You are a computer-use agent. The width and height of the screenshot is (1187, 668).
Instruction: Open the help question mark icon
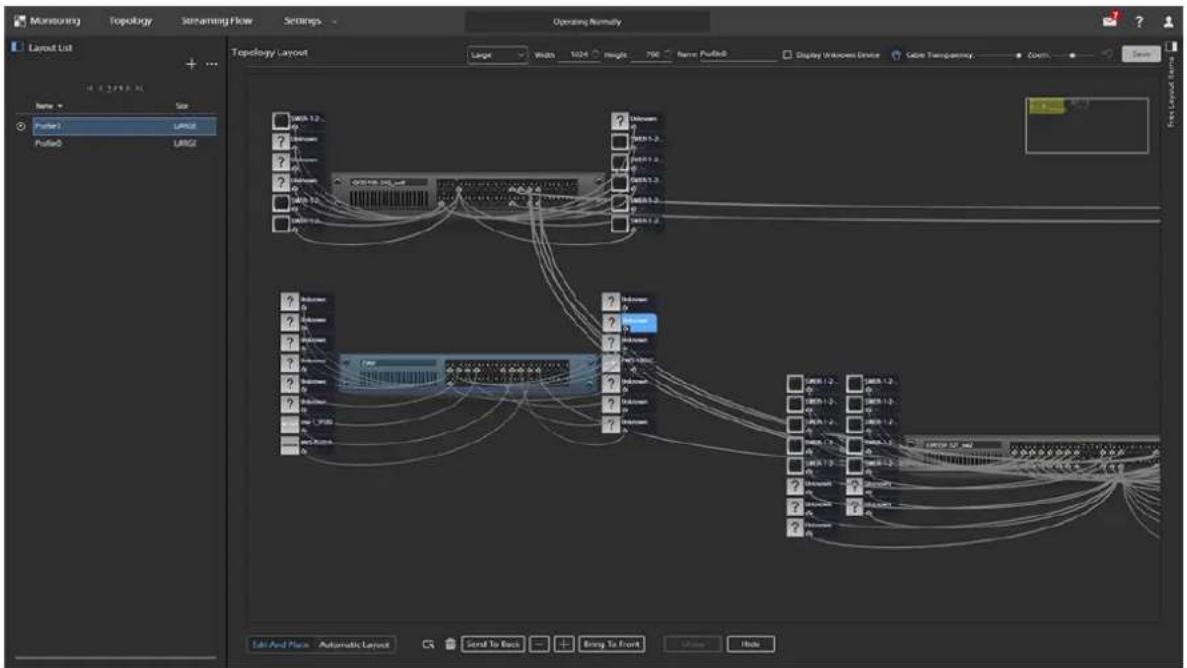point(1139,21)
